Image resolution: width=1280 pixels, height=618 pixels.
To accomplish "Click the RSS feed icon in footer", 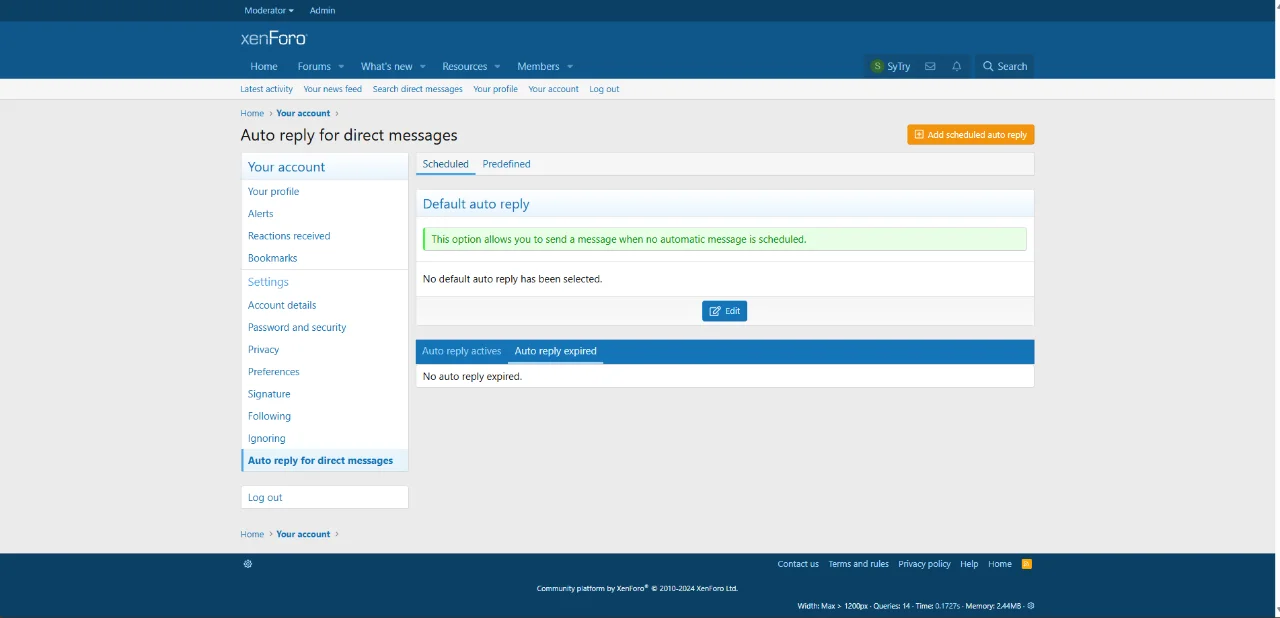I will [1026, 564].
